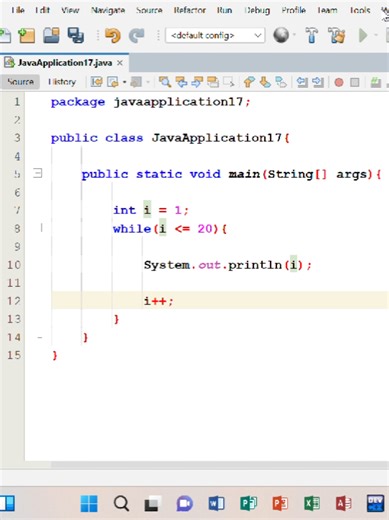
Task: Open the Refactor menu
Action: click(189, 10)
